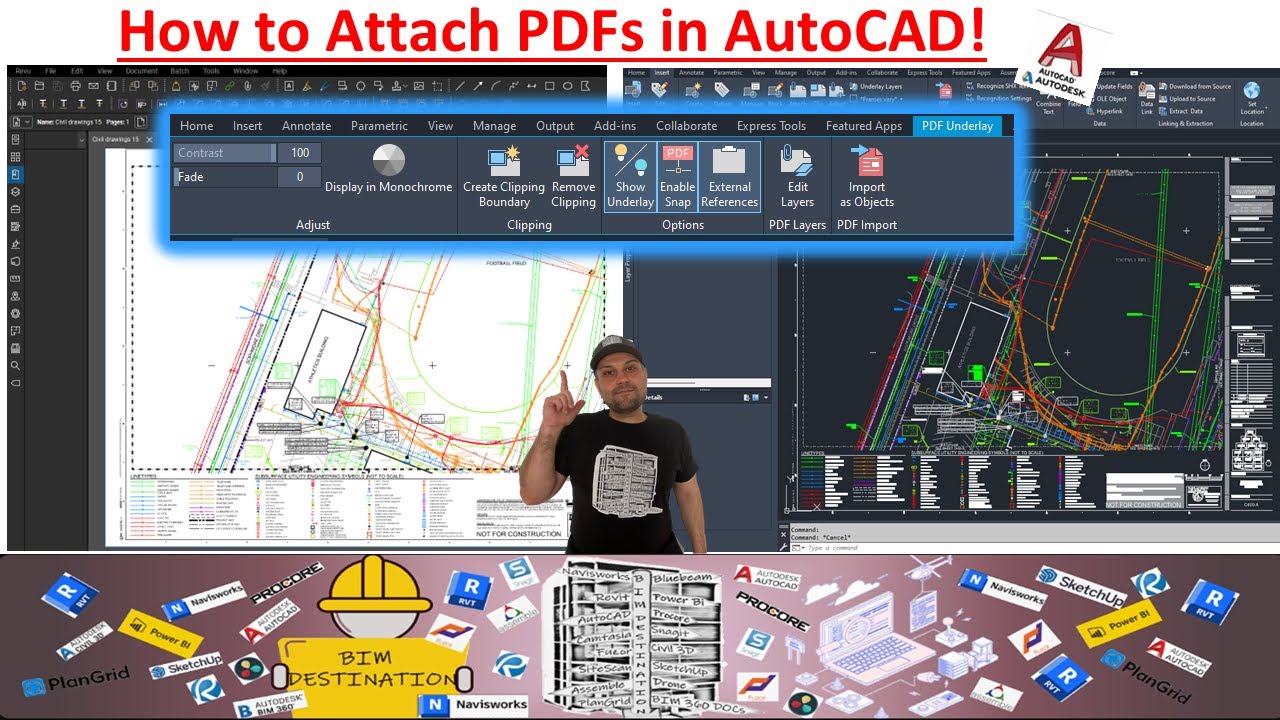The width and height of the screenshot is (1280, 720).
Task: Click Extract Data in AutoCAD ribbon
Action: click(1181, 111)
